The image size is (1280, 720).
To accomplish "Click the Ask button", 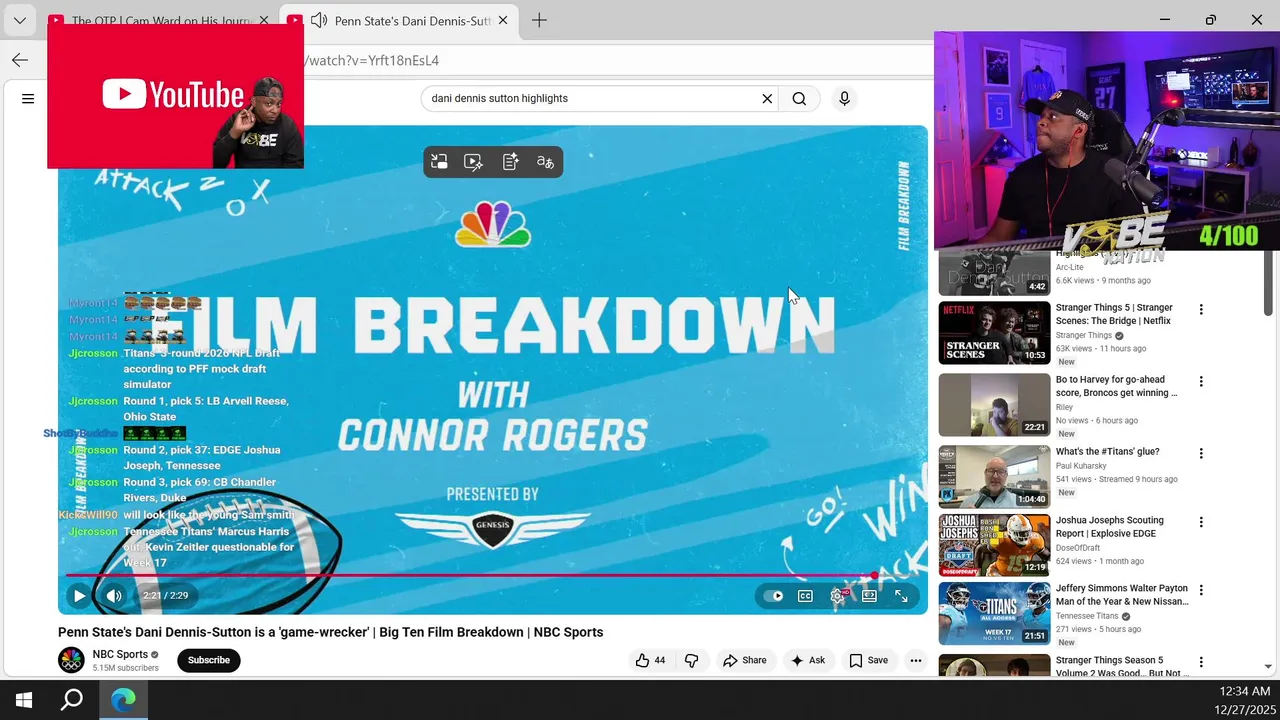I will 808,660.
